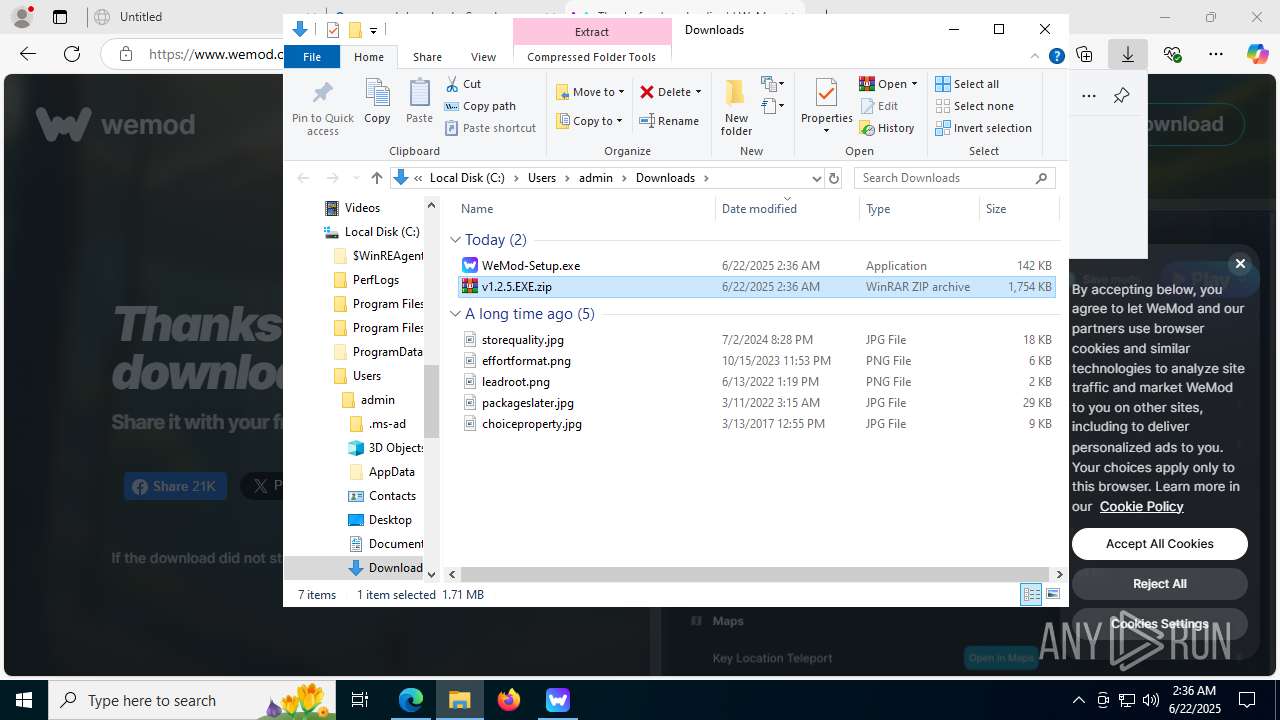
Task: Click the horizontal scrollbar in file list
Action: point(755,574)
